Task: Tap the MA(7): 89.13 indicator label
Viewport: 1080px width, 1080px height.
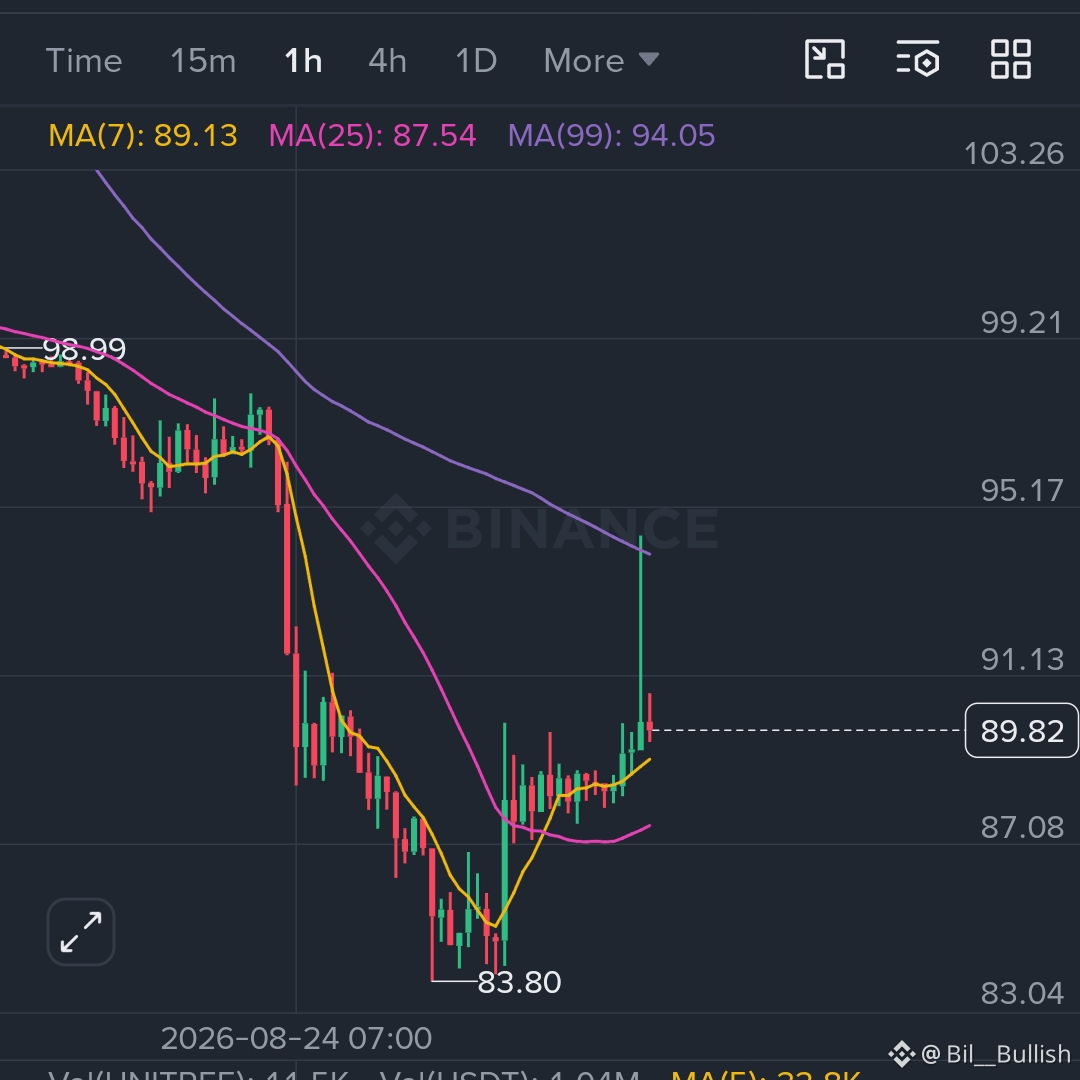Action: pos(143,135)
